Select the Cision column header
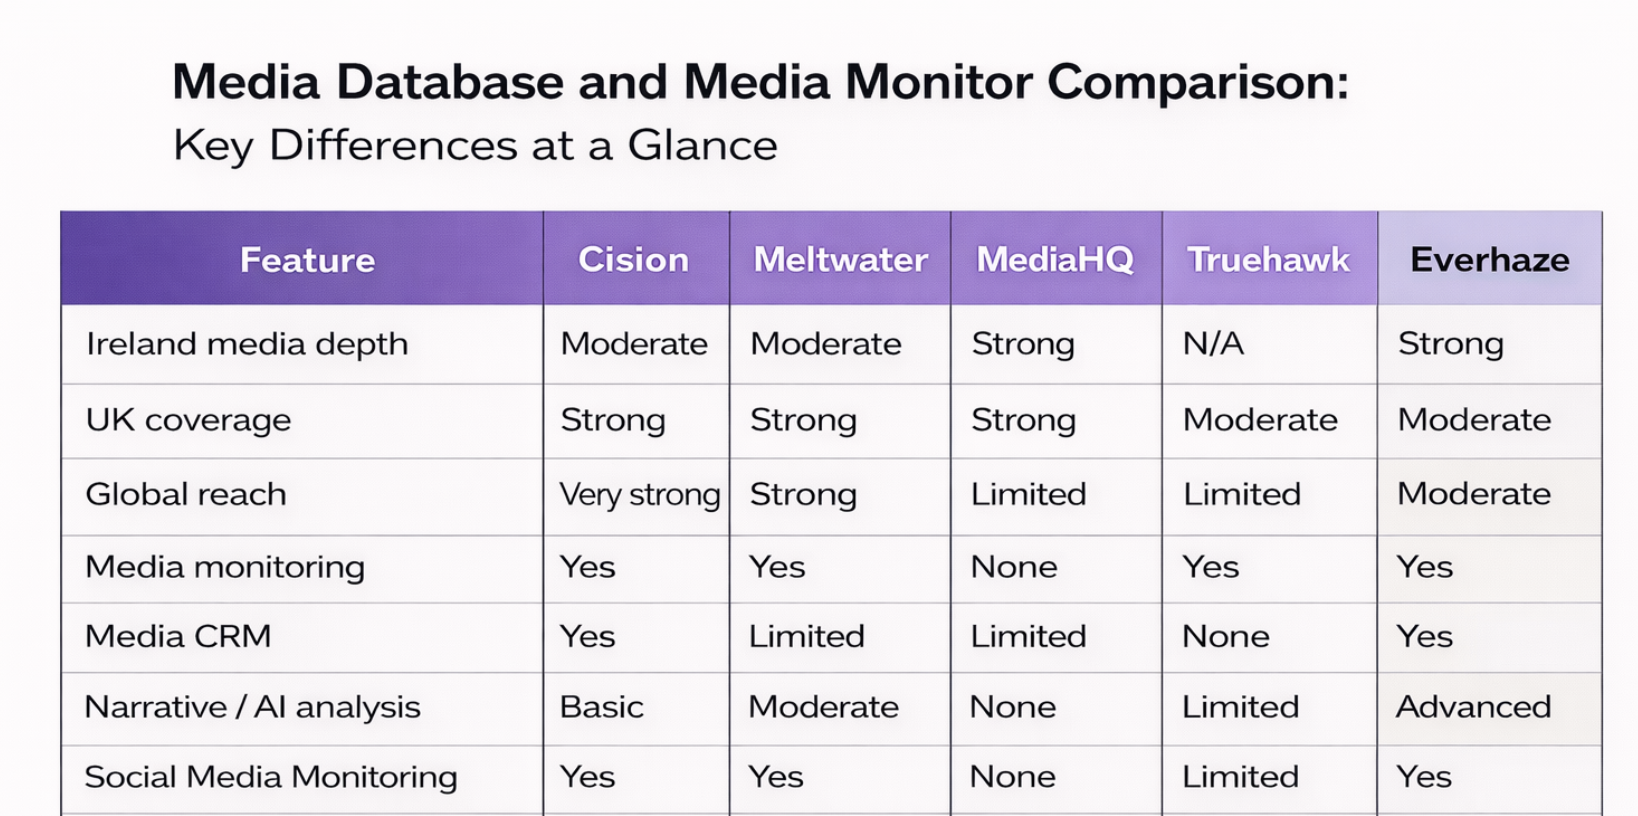 (633, 260)
